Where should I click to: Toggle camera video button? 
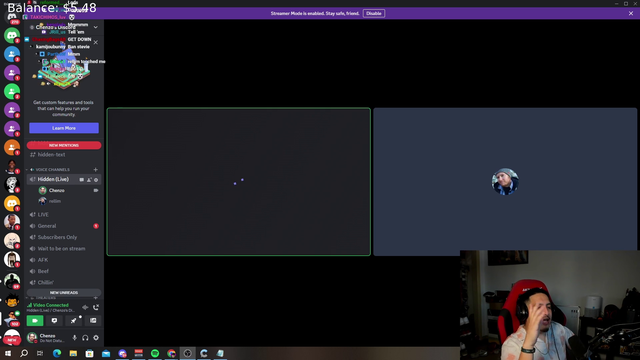pyautogui.click(x=35, y=321)
